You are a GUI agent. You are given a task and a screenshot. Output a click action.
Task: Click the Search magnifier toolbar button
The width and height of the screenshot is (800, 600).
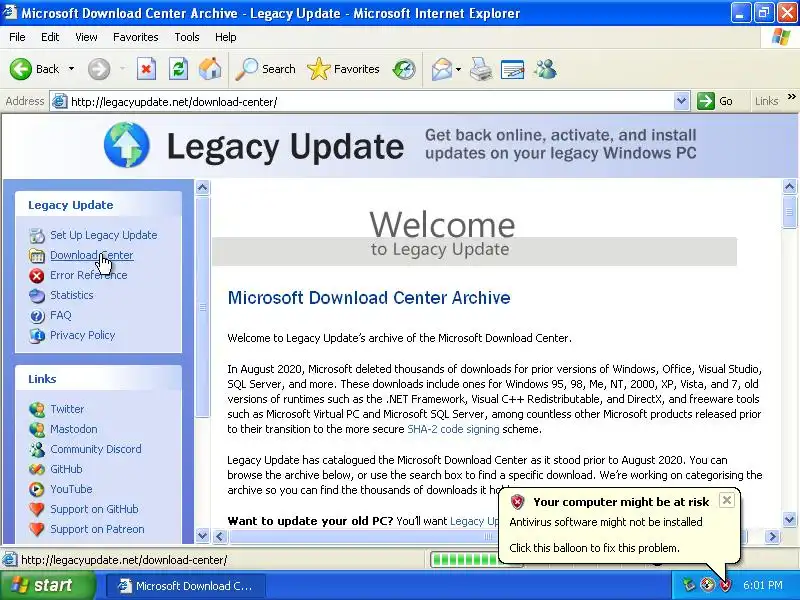(265, 69)
